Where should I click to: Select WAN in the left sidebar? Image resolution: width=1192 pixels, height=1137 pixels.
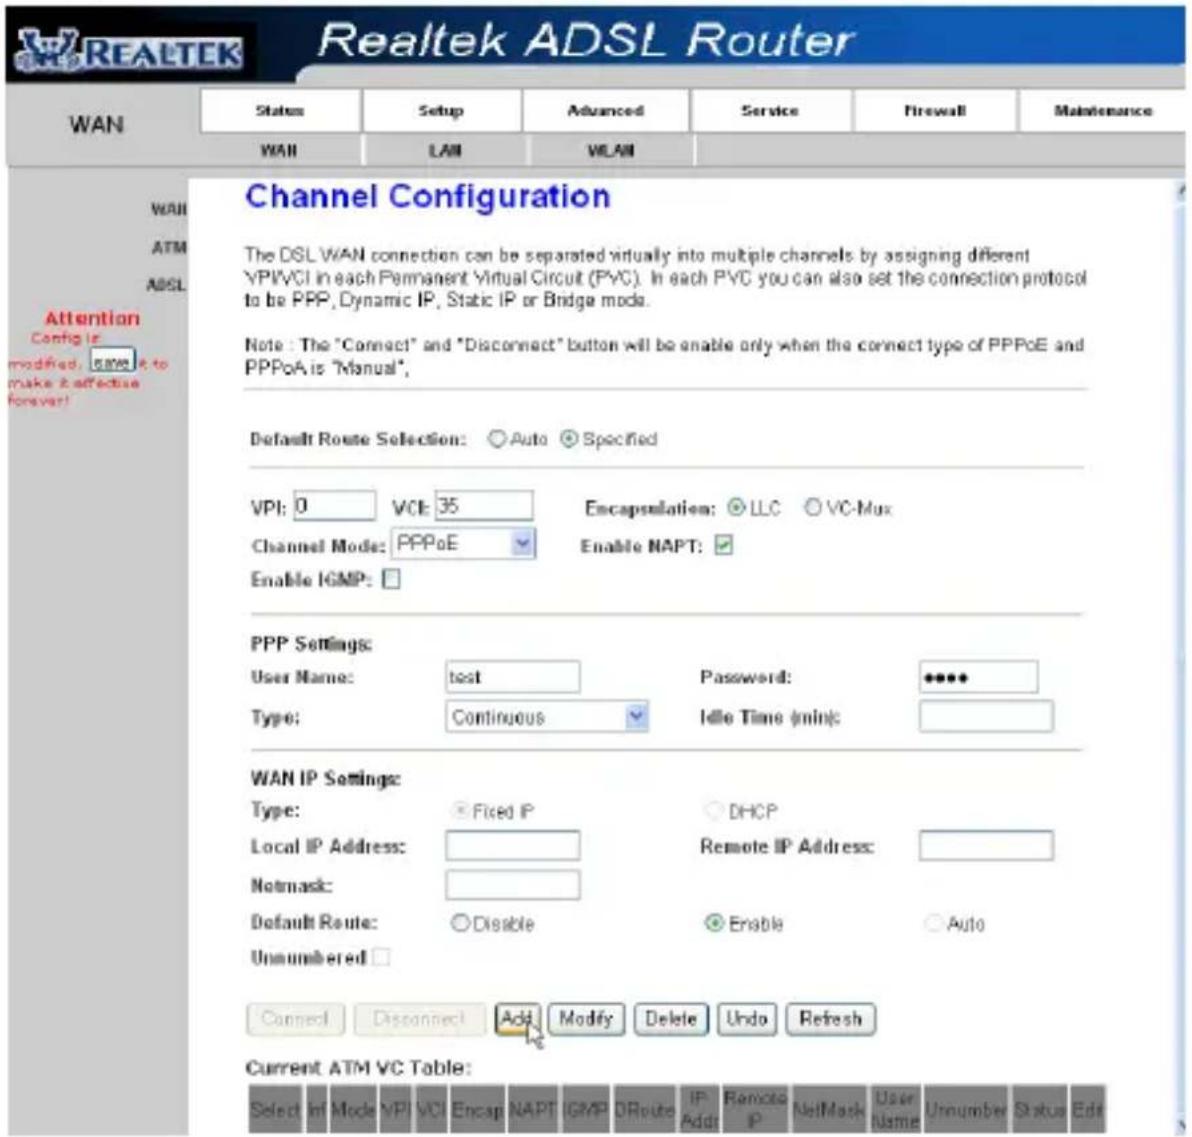(169, 209)
